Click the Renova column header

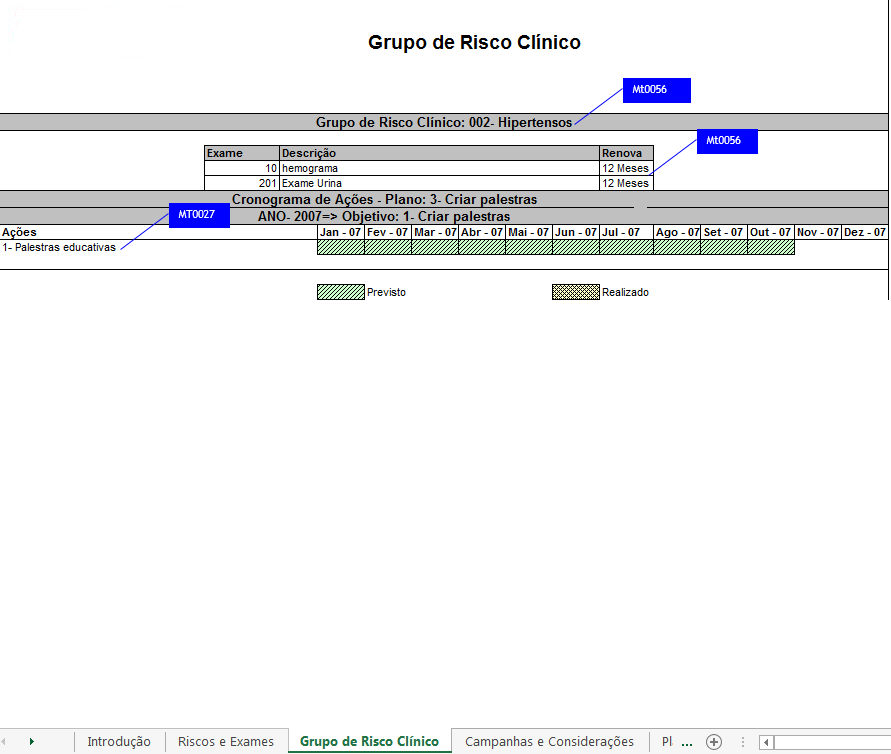[626, 153]
